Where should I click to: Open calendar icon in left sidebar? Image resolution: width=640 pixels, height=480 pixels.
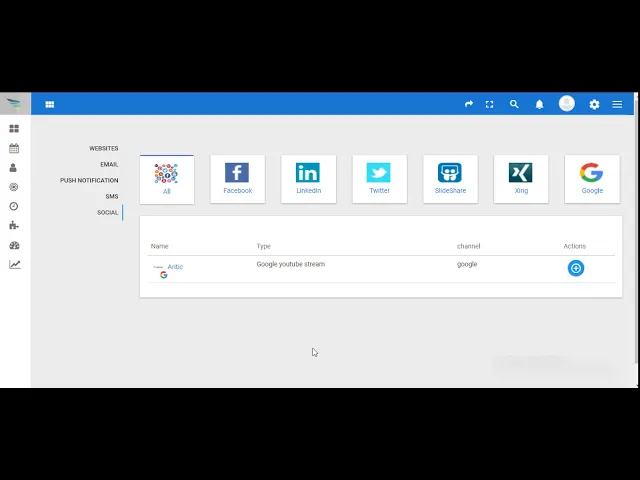(14, 148)
